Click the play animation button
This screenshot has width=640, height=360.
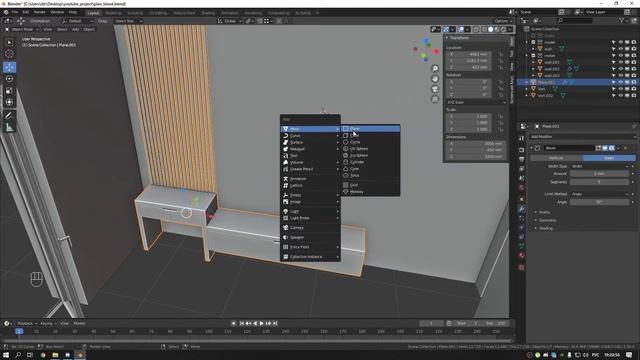pyautogui.click(x=261, y=323)
